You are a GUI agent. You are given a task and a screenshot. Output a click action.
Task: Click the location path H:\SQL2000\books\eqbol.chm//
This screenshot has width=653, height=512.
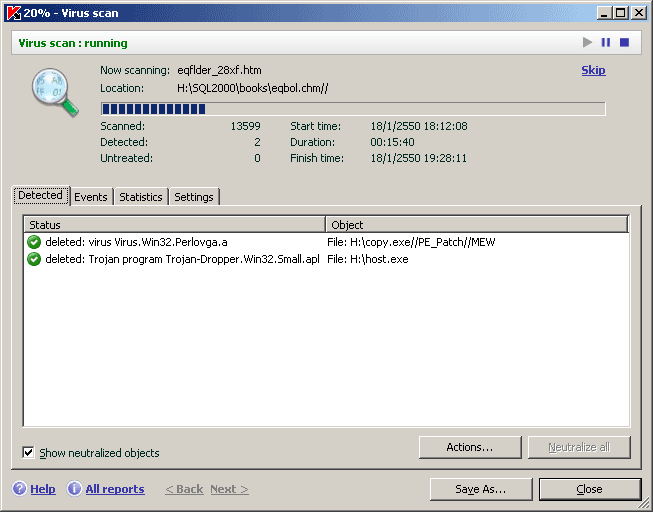(x=252, y=88)
